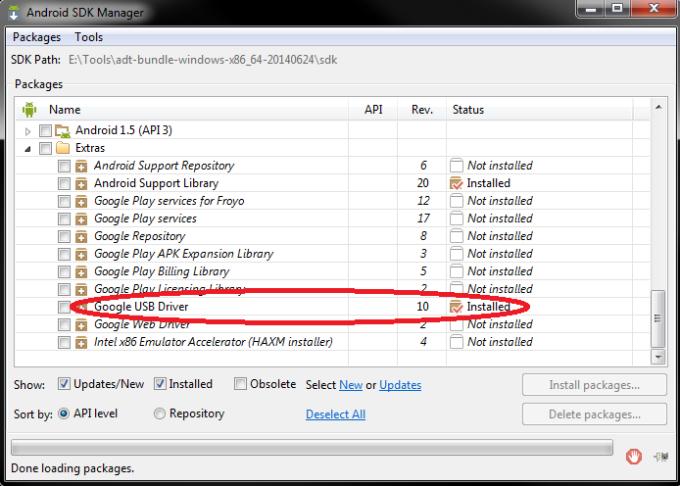Uncheck the Installed show filter
680x486 pixels.
click(160, 384)
